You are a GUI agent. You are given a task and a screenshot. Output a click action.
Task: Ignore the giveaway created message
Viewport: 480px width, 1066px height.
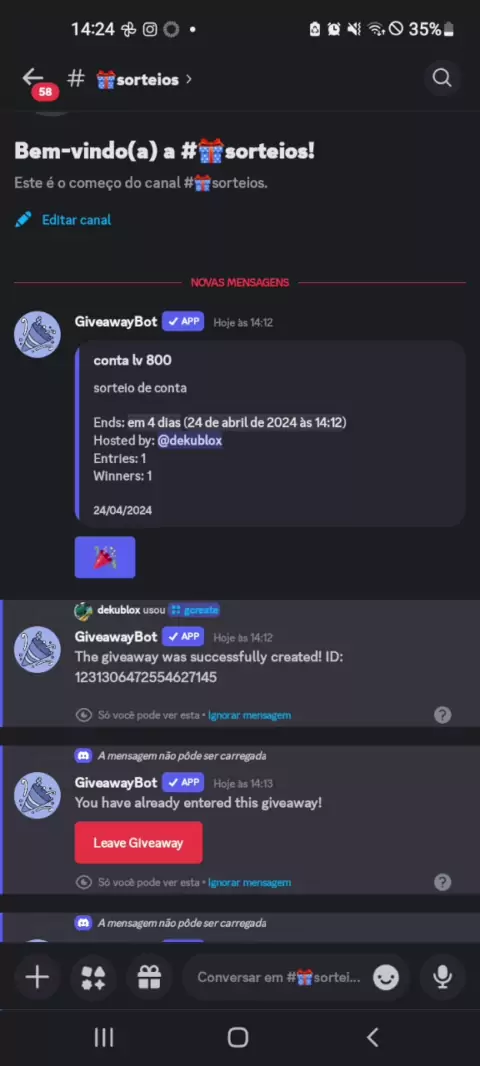pyautogui.click(x=250, y=715)
